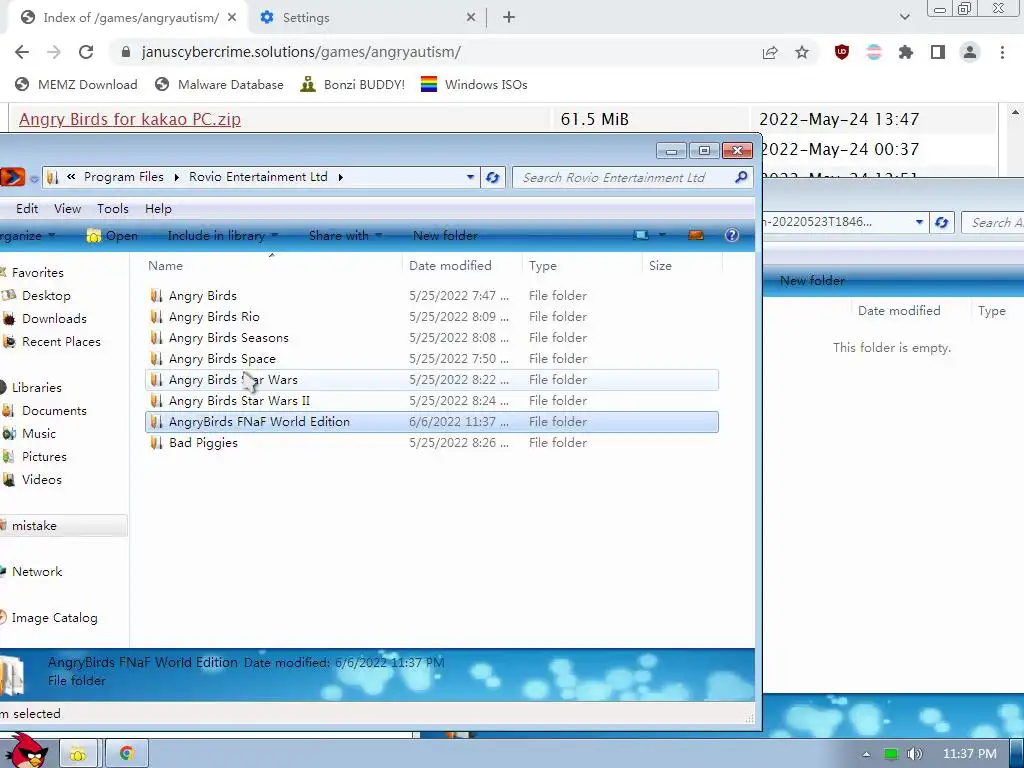Viewport: 1024px width, 768px height.
Task: Toggle the preview pane icon
Action: pyautogui.click(x=696, y=235)
